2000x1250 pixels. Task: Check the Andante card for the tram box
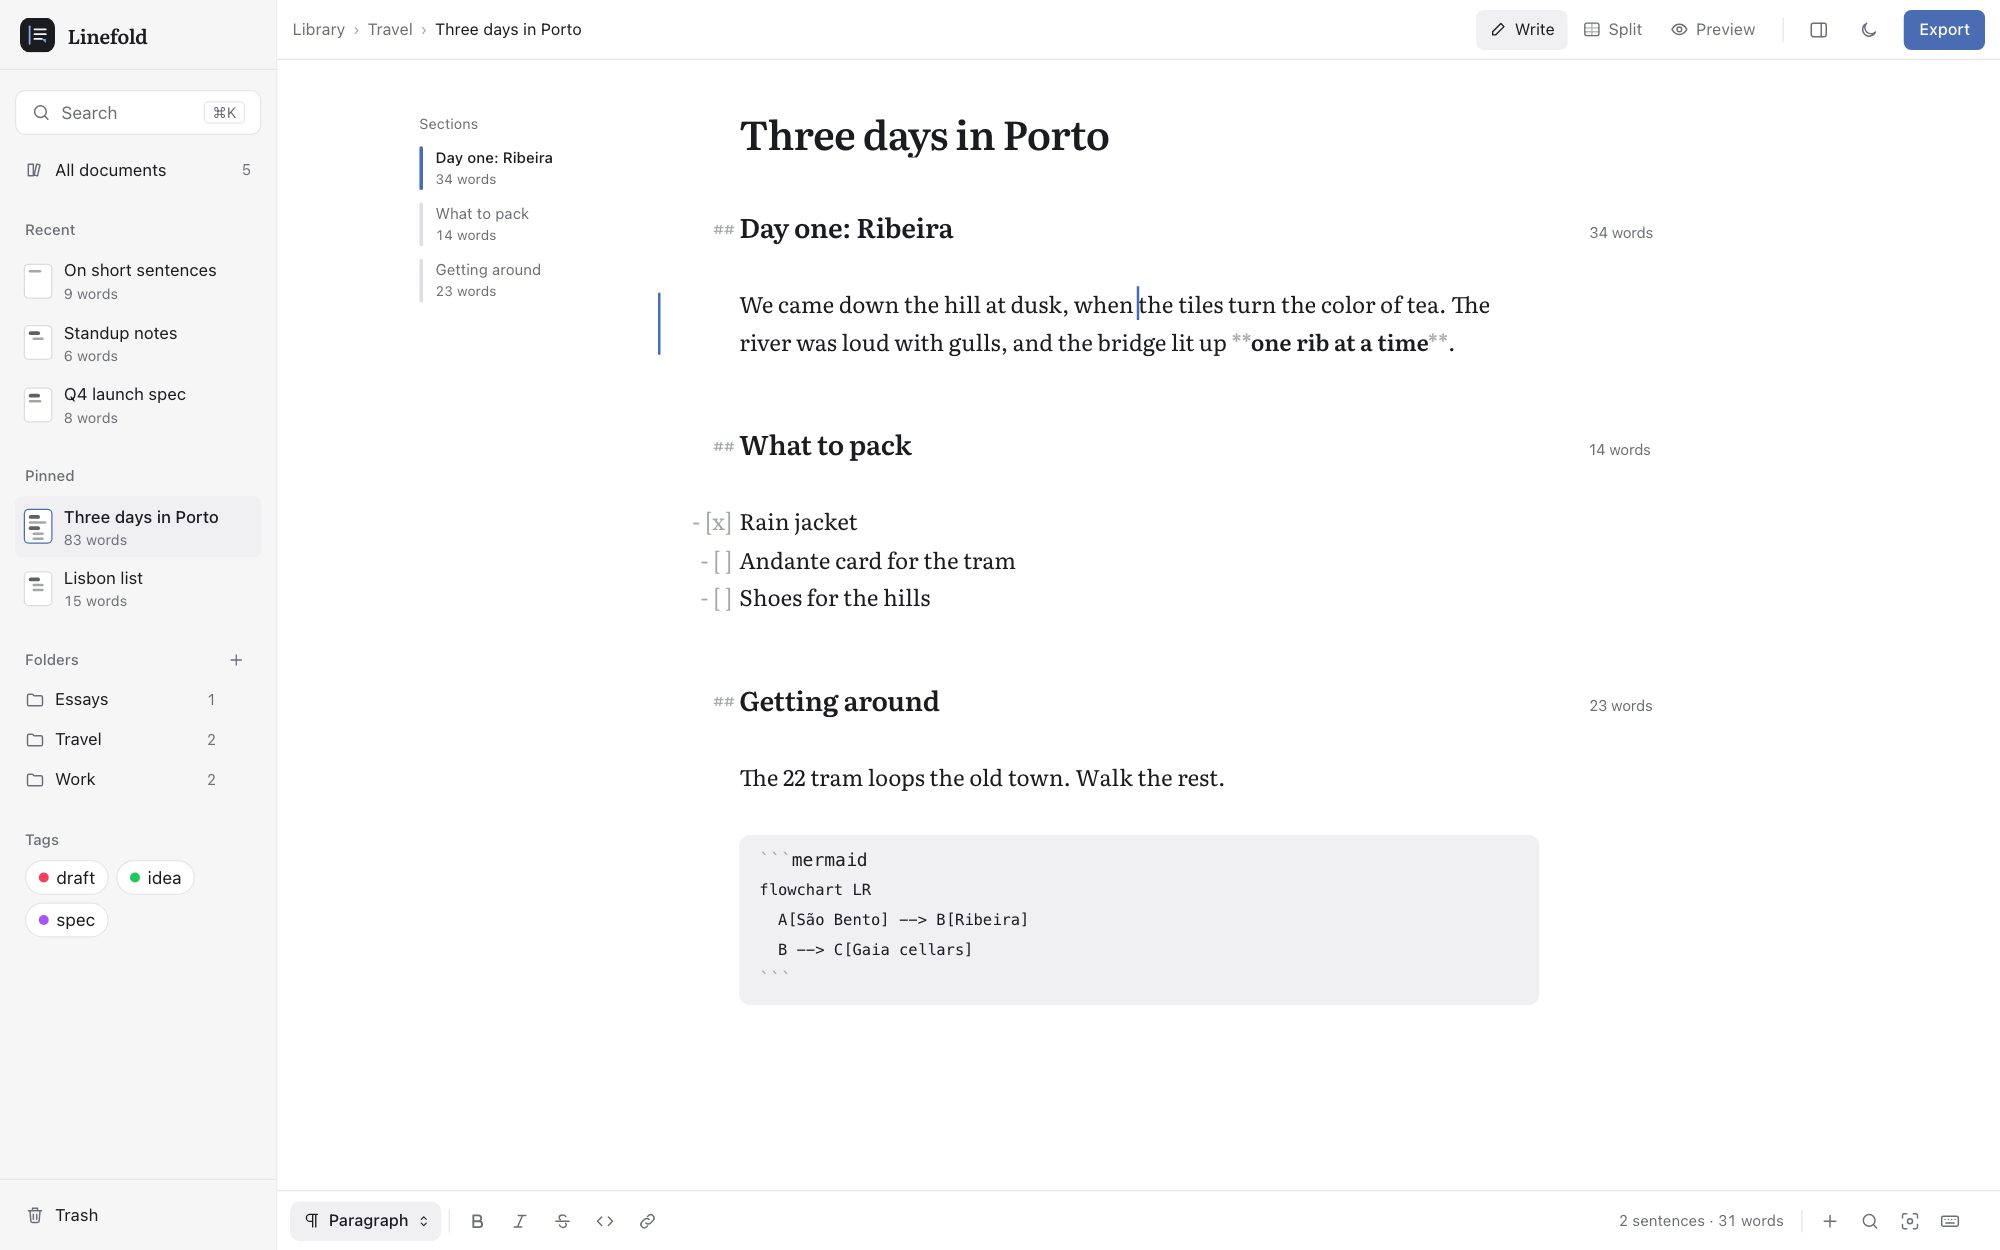722,562
